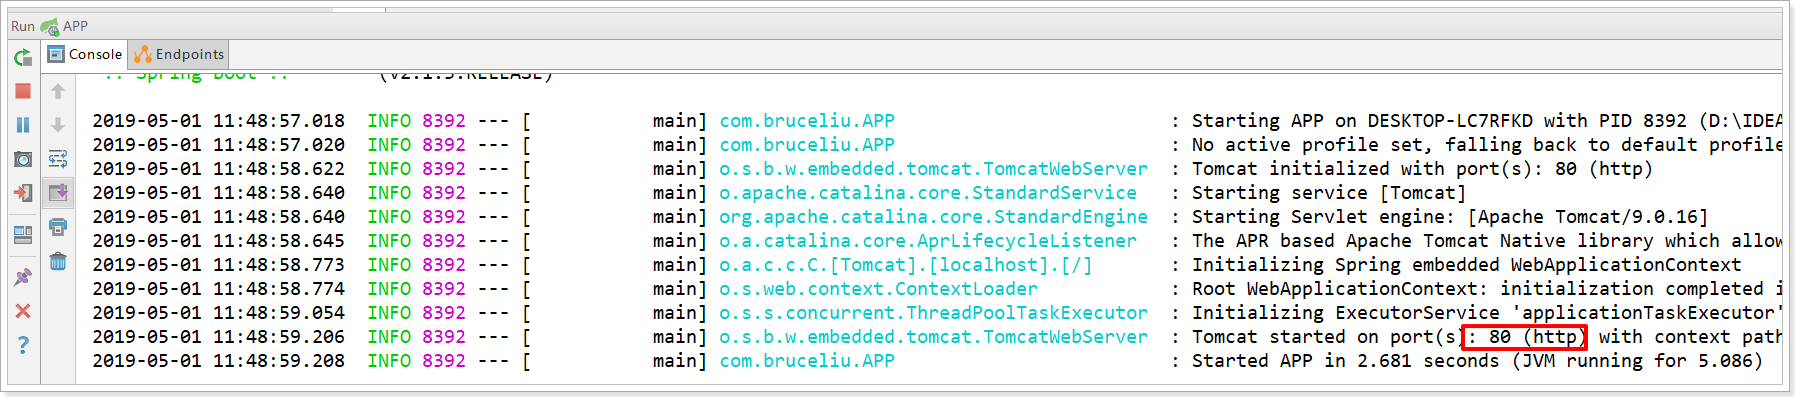Switch to the Endpoints tab
The height and width of the screenshot is (397, 1795).
179,54
